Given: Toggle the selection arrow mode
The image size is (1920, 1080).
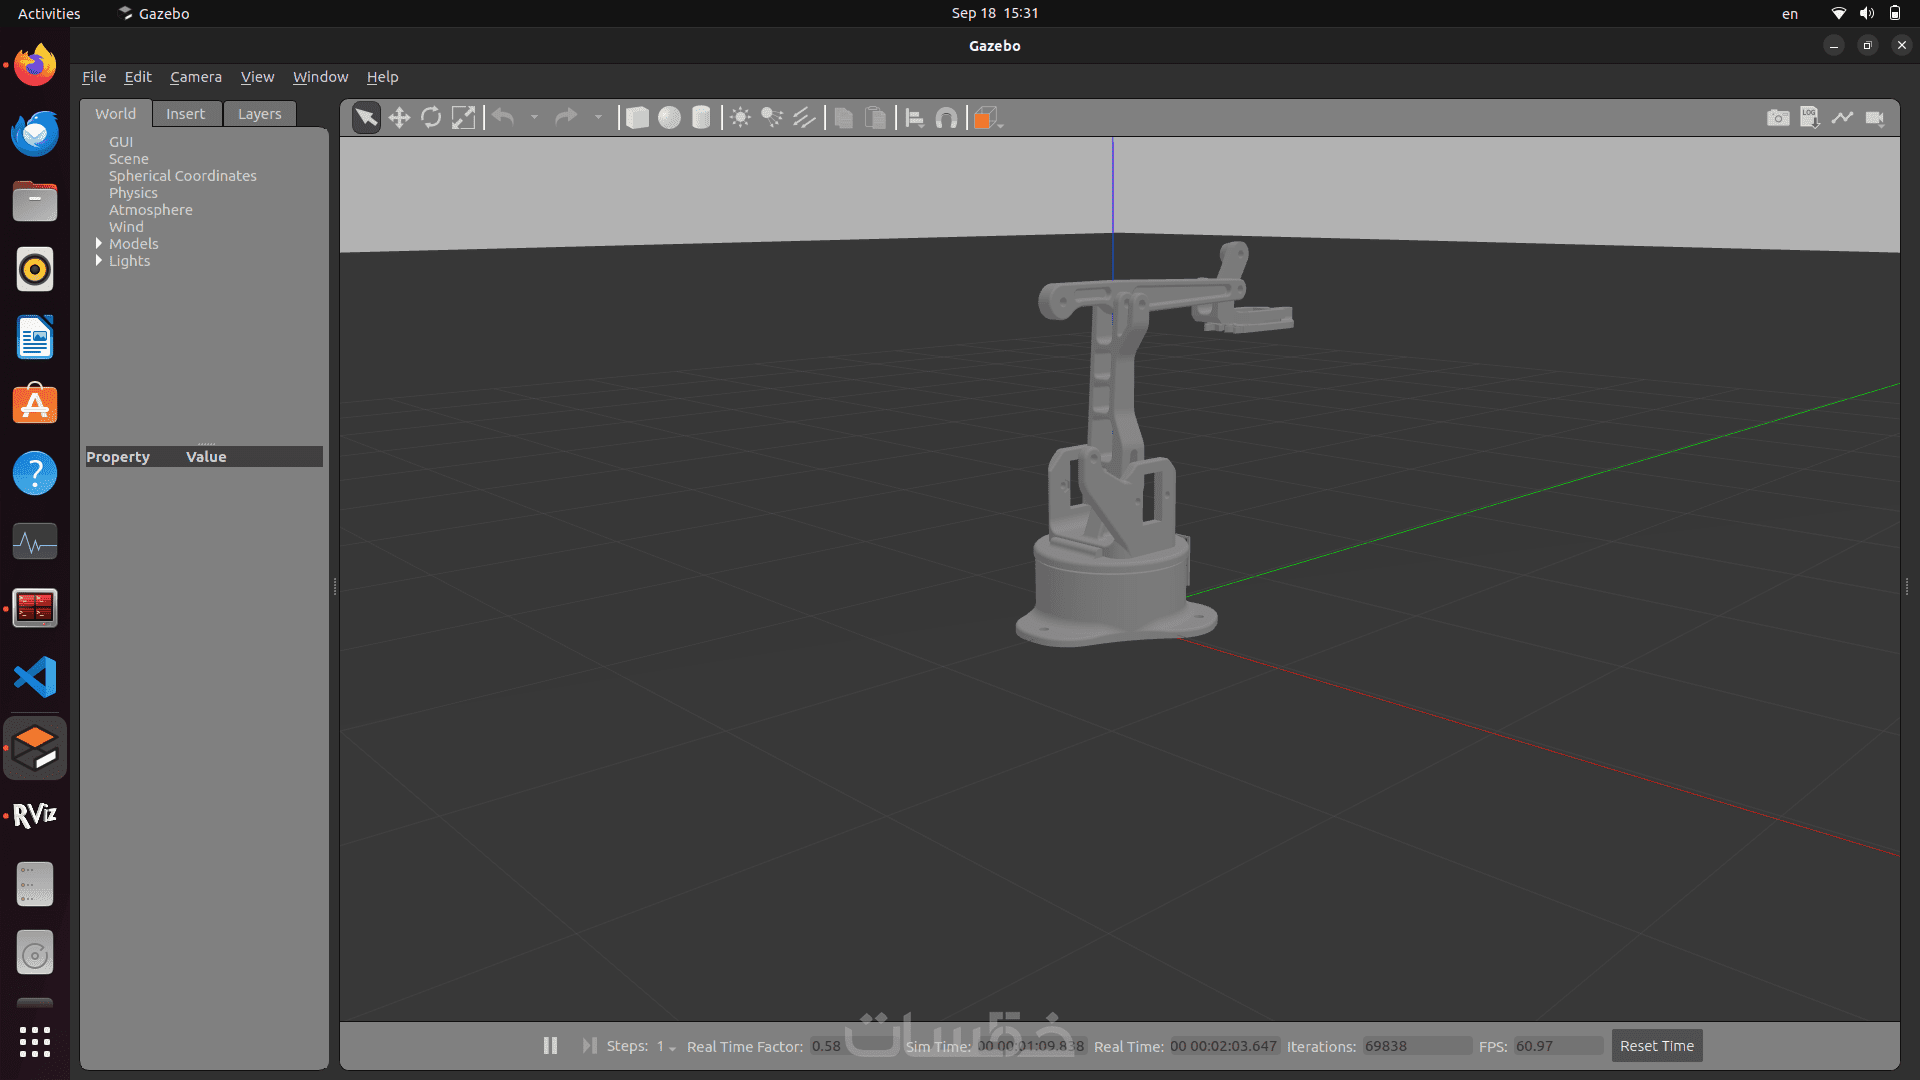Looking at the screenshot, I should click(366, 118).
